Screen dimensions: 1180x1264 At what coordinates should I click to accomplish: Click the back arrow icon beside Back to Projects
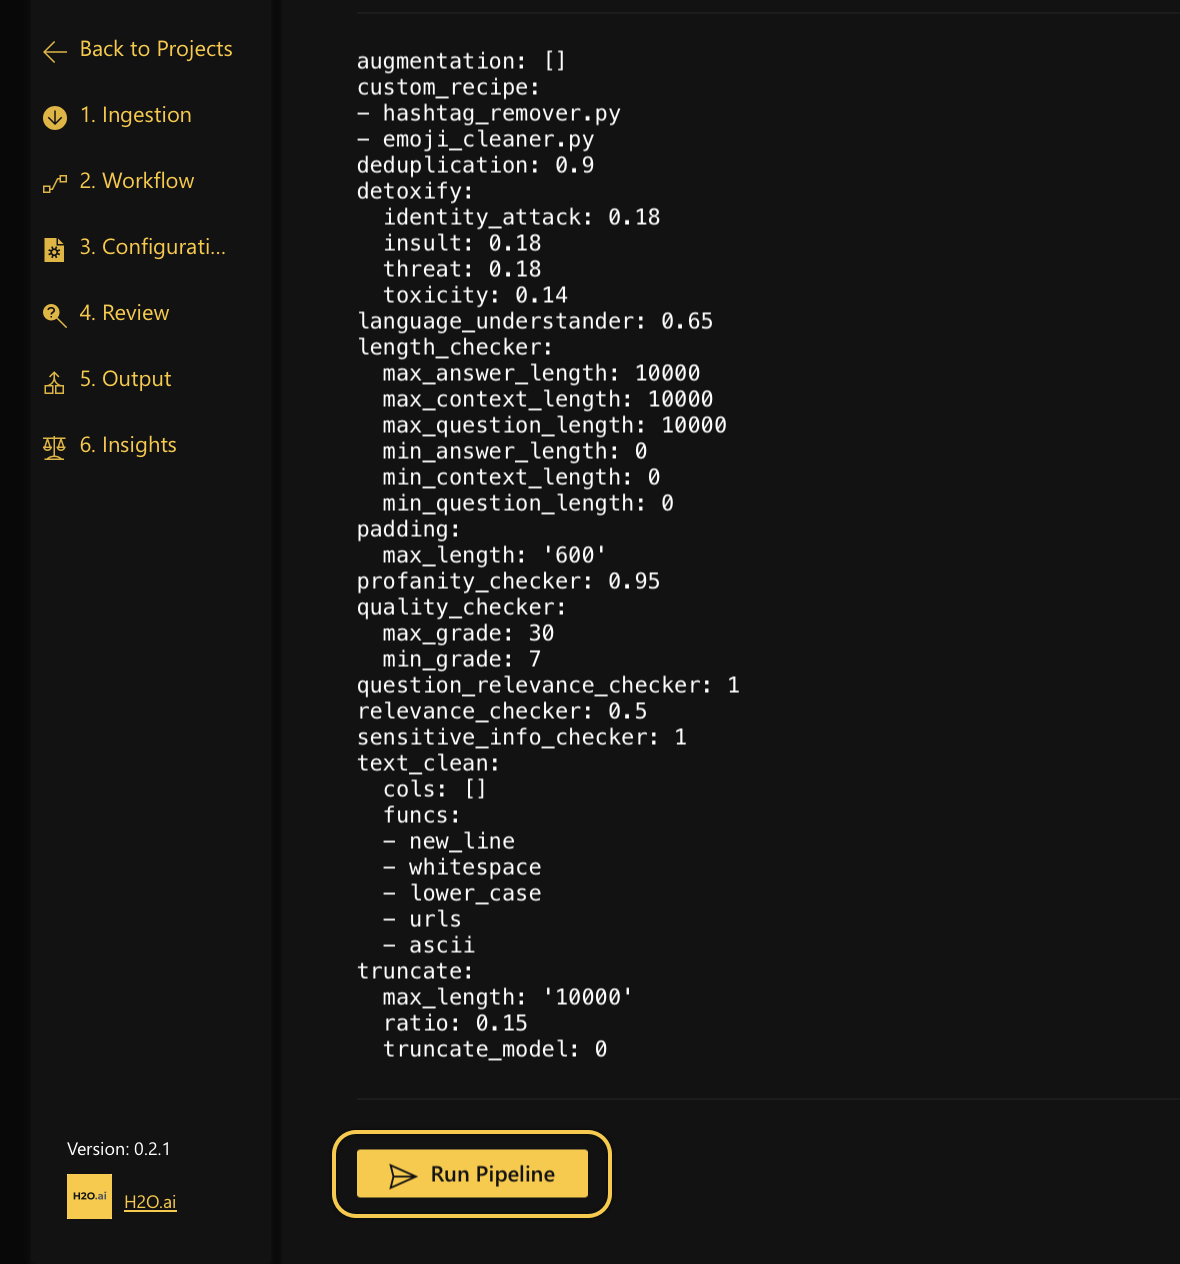coord(55,51)
